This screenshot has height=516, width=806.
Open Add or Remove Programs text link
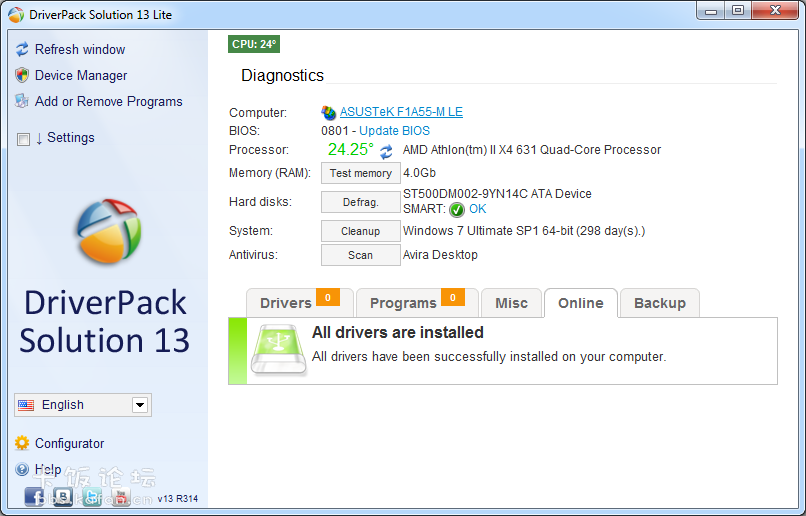(x=108, y=101)
